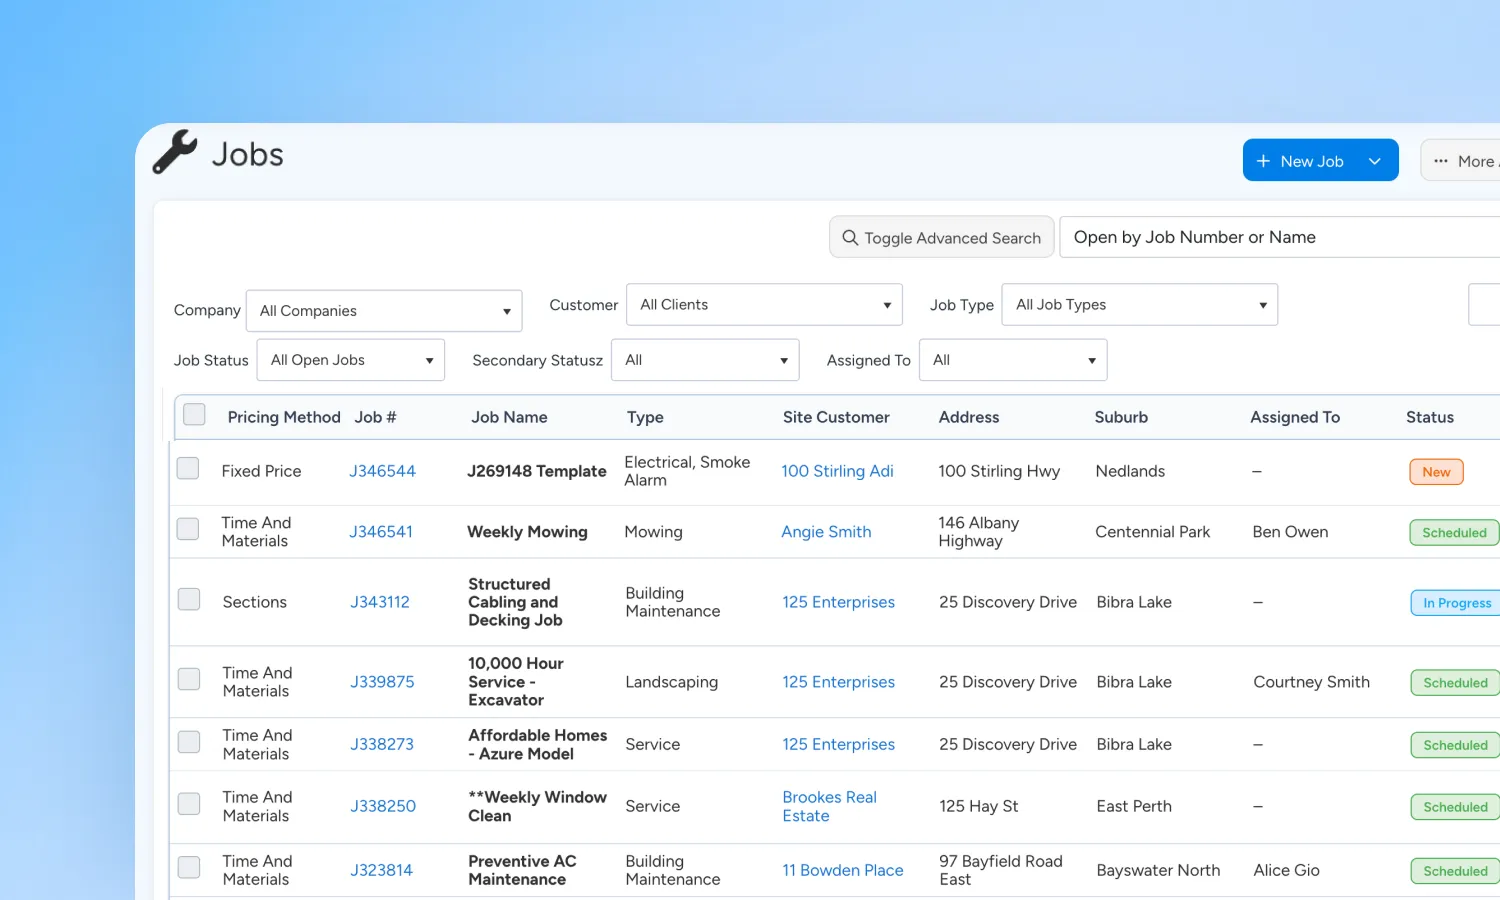Check the select-all header checkbox

[194, 414]
